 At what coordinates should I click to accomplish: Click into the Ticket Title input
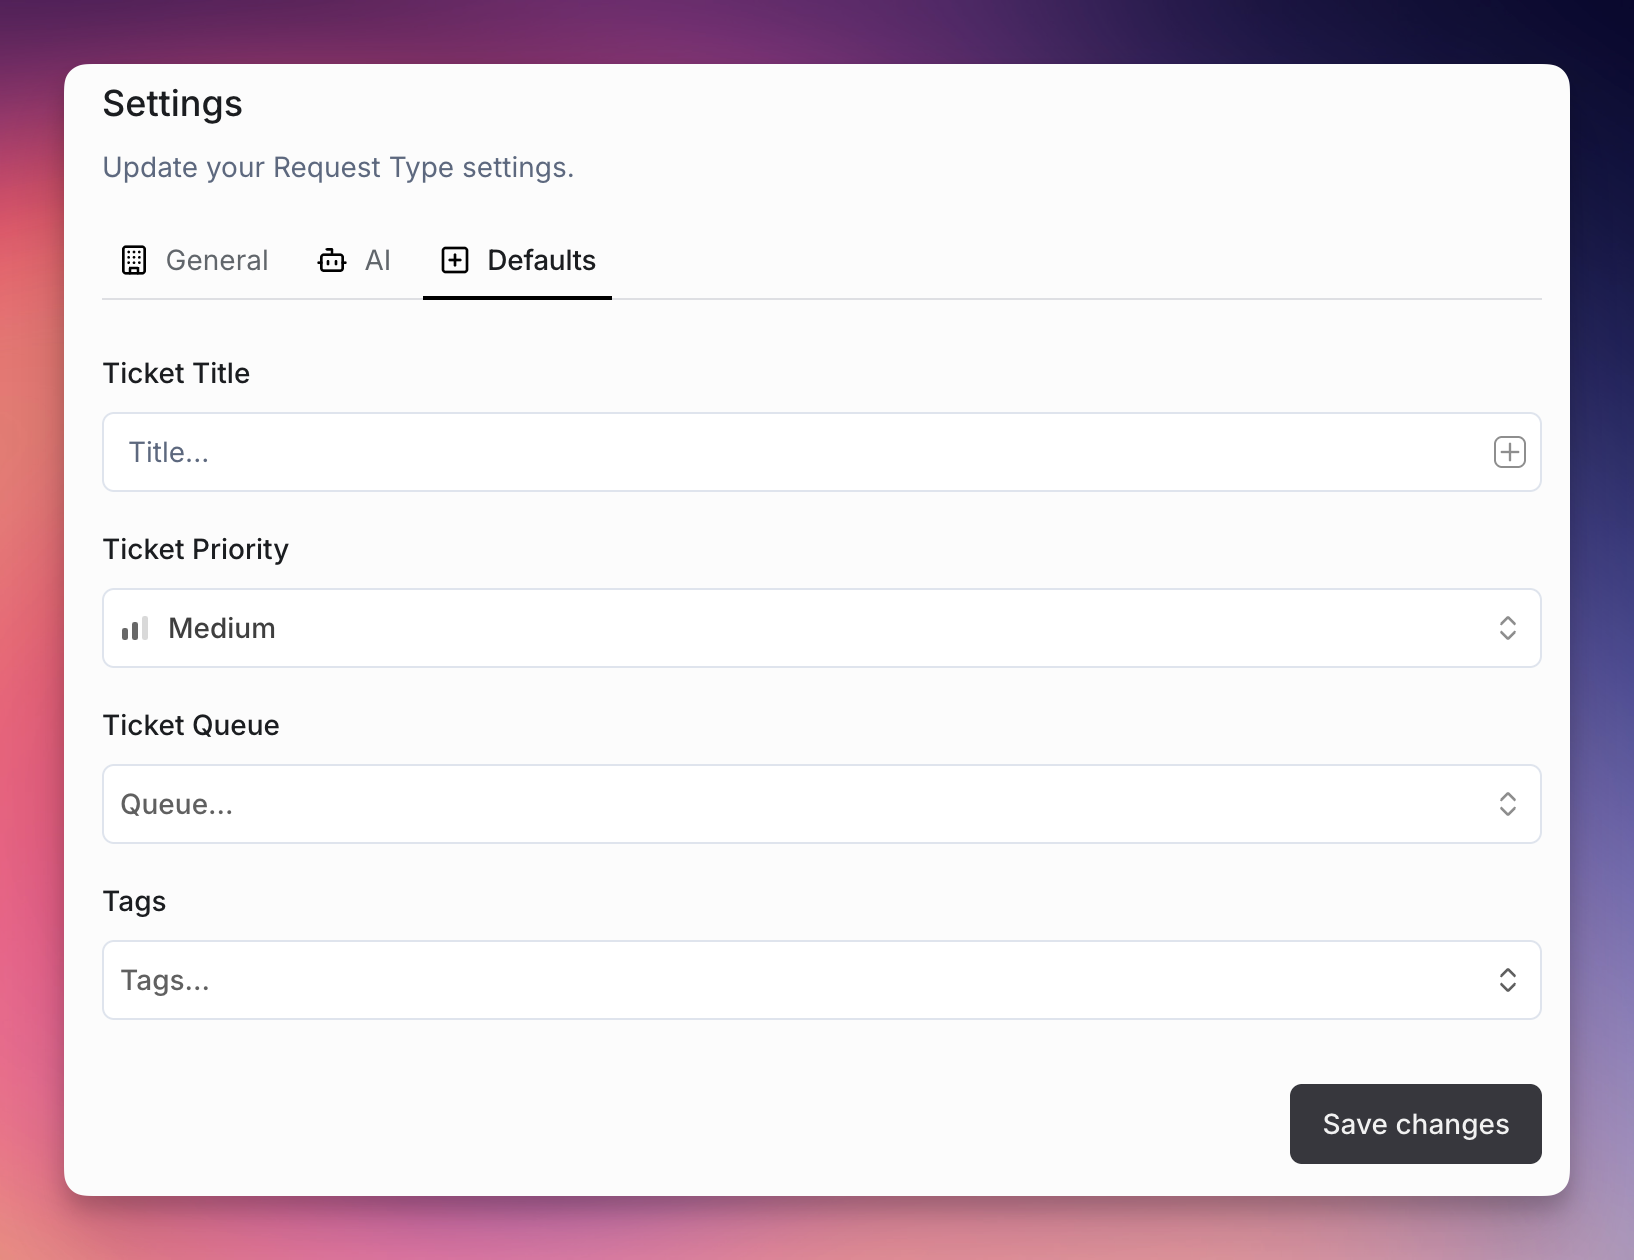click(x=821, y=452)
